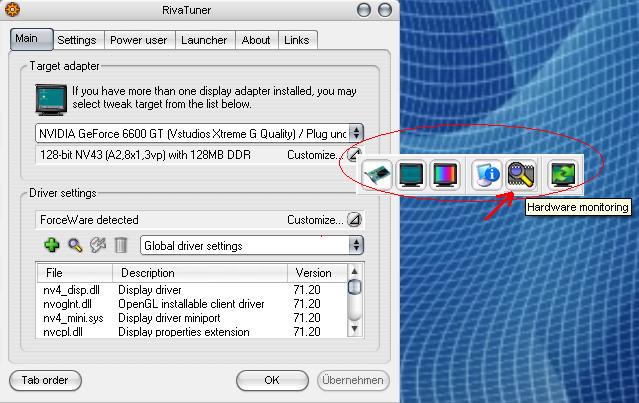
Task: Open the NVIDIA GeForce 6600 GT adapter dropdown
Action: click(199, 133)
